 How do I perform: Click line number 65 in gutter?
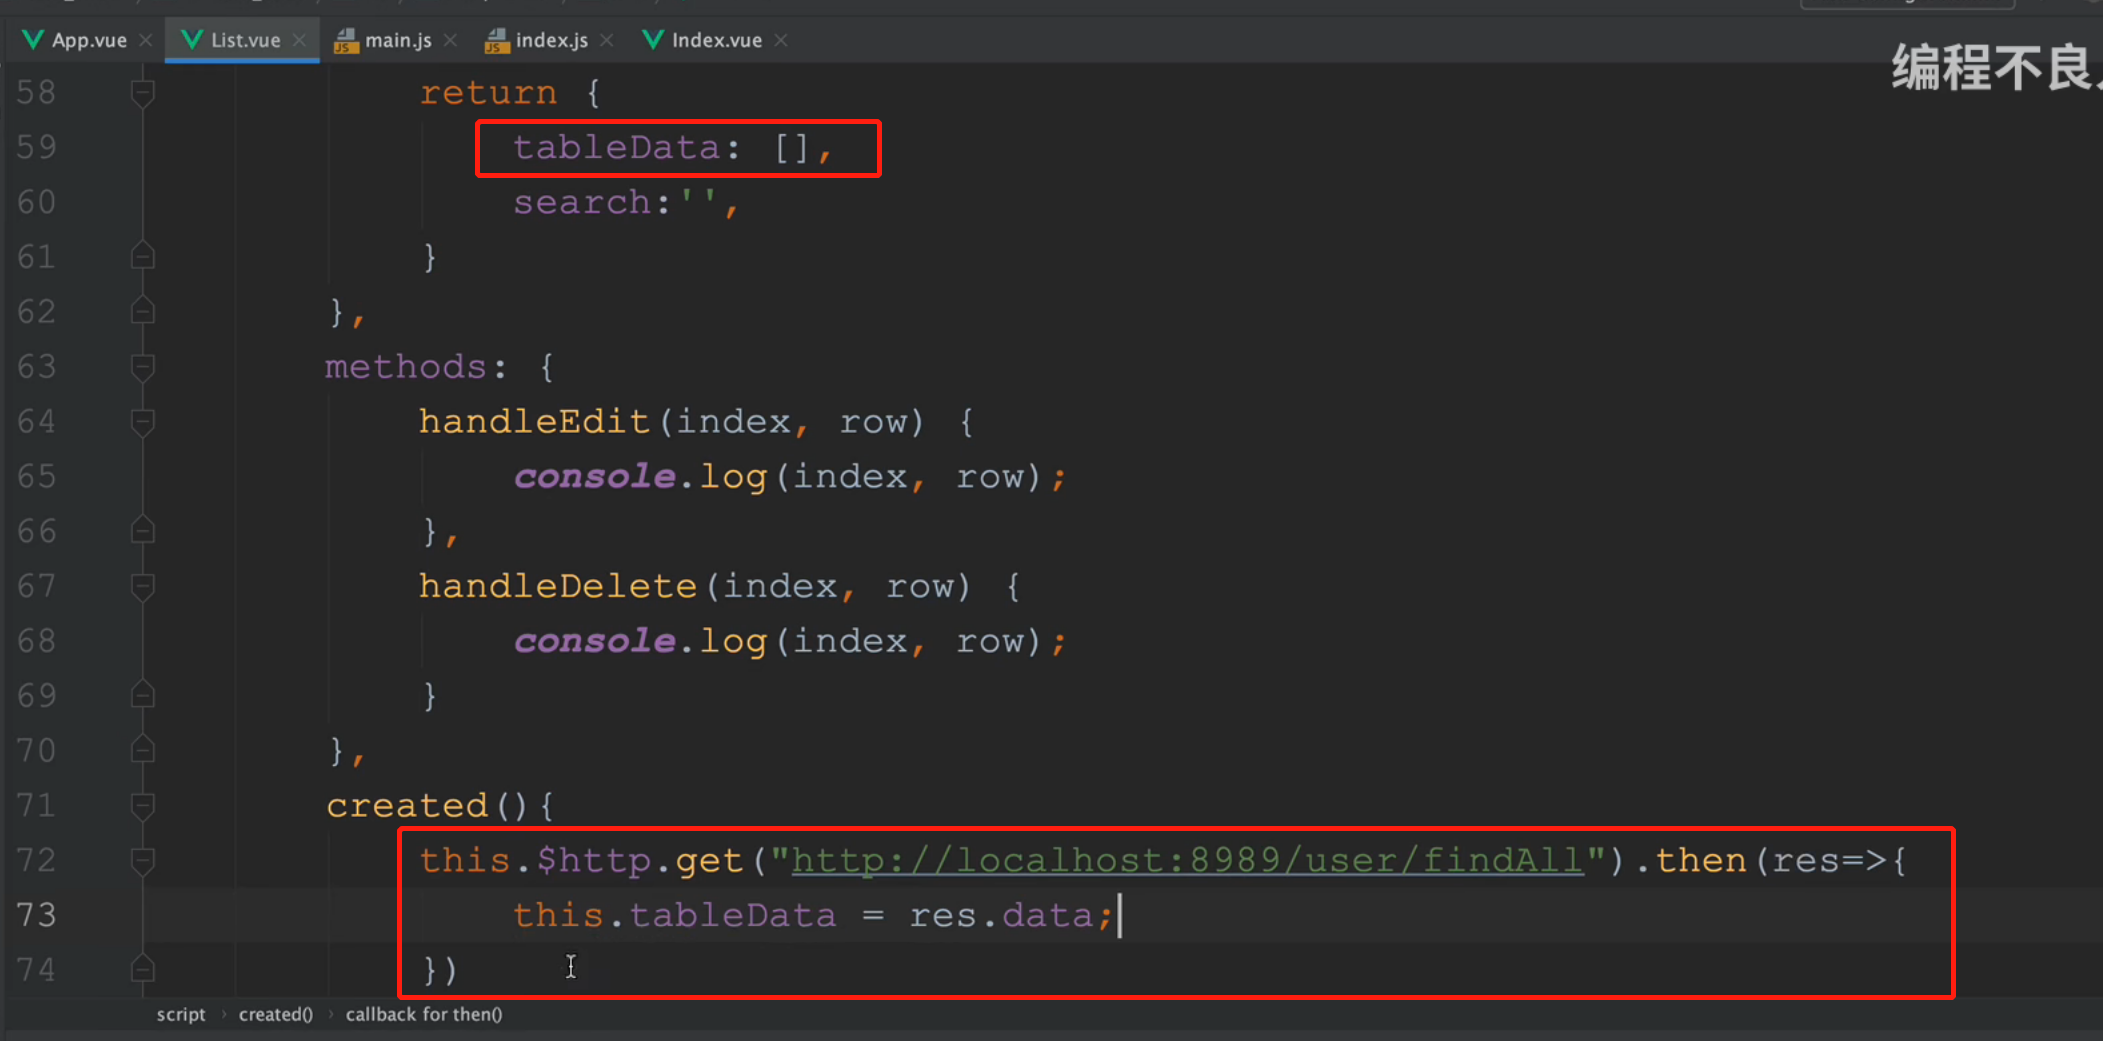[x=37, y=476]
